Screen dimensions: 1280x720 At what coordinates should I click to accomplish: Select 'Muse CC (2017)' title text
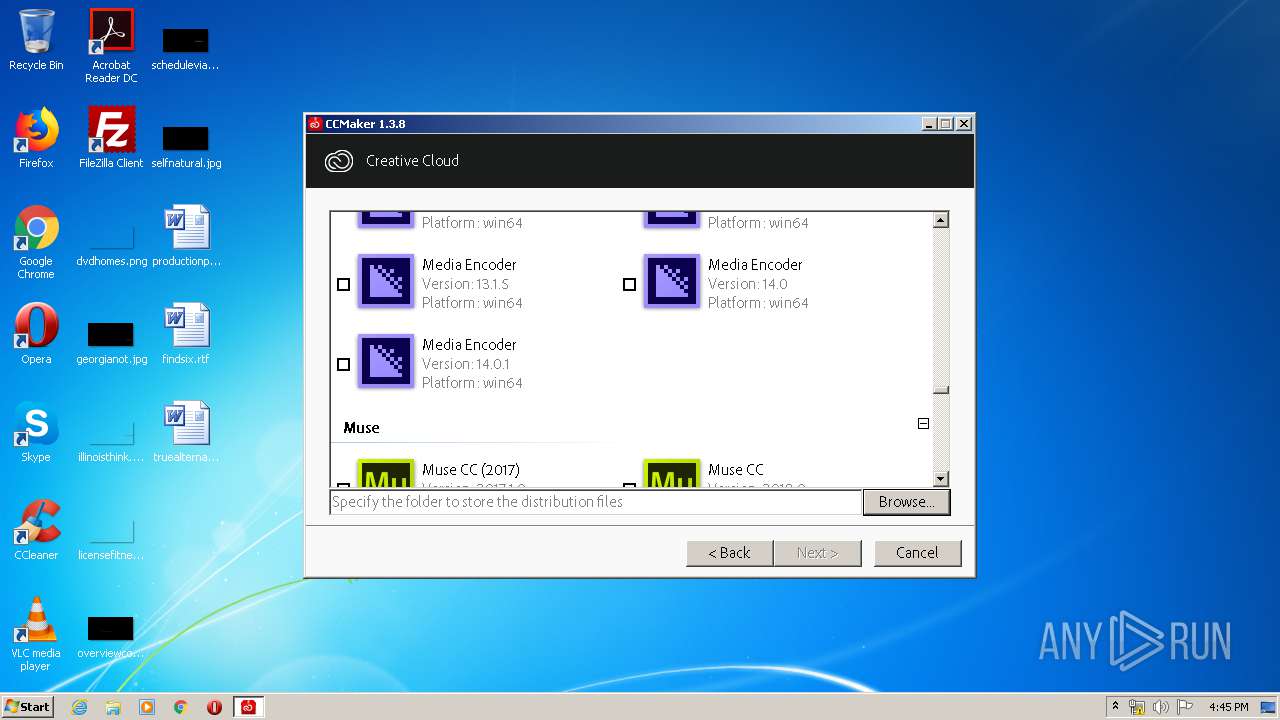click(x=471, y=470)
